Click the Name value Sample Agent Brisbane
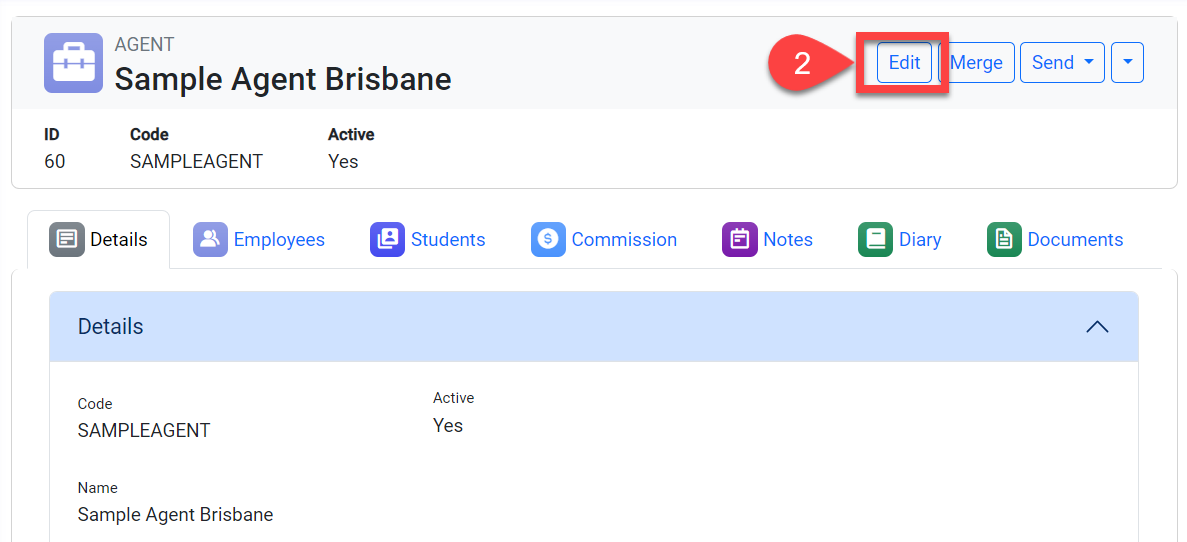The width and height of the screenshot is (1187, 542). 175,514
